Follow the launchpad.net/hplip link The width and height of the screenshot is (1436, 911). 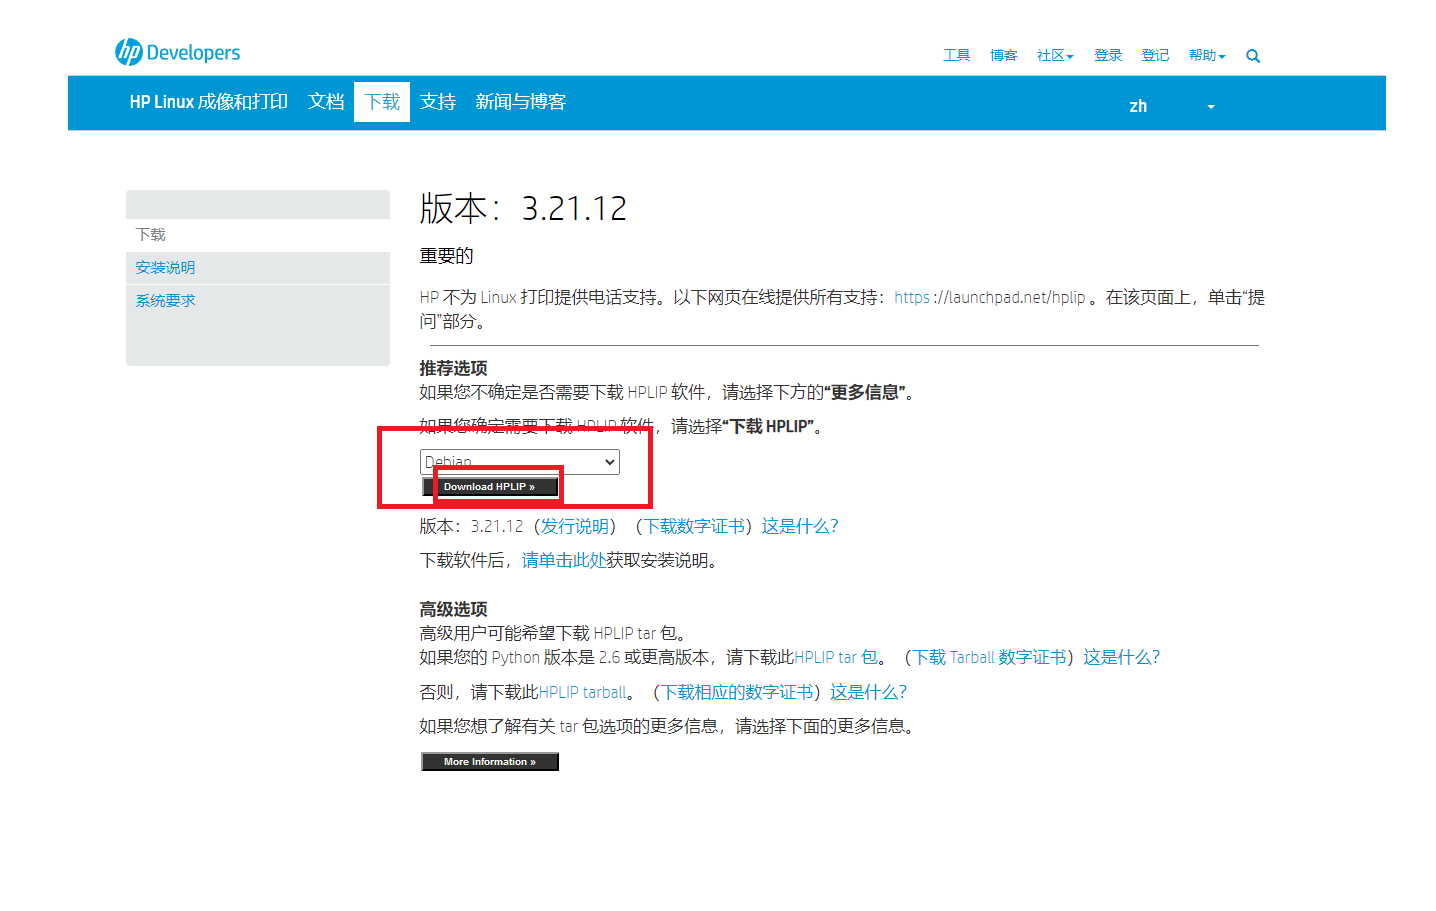coord(990,297)
